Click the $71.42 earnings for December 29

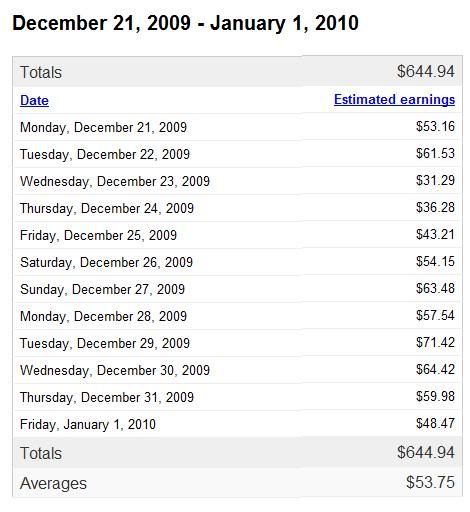[435, 342]
